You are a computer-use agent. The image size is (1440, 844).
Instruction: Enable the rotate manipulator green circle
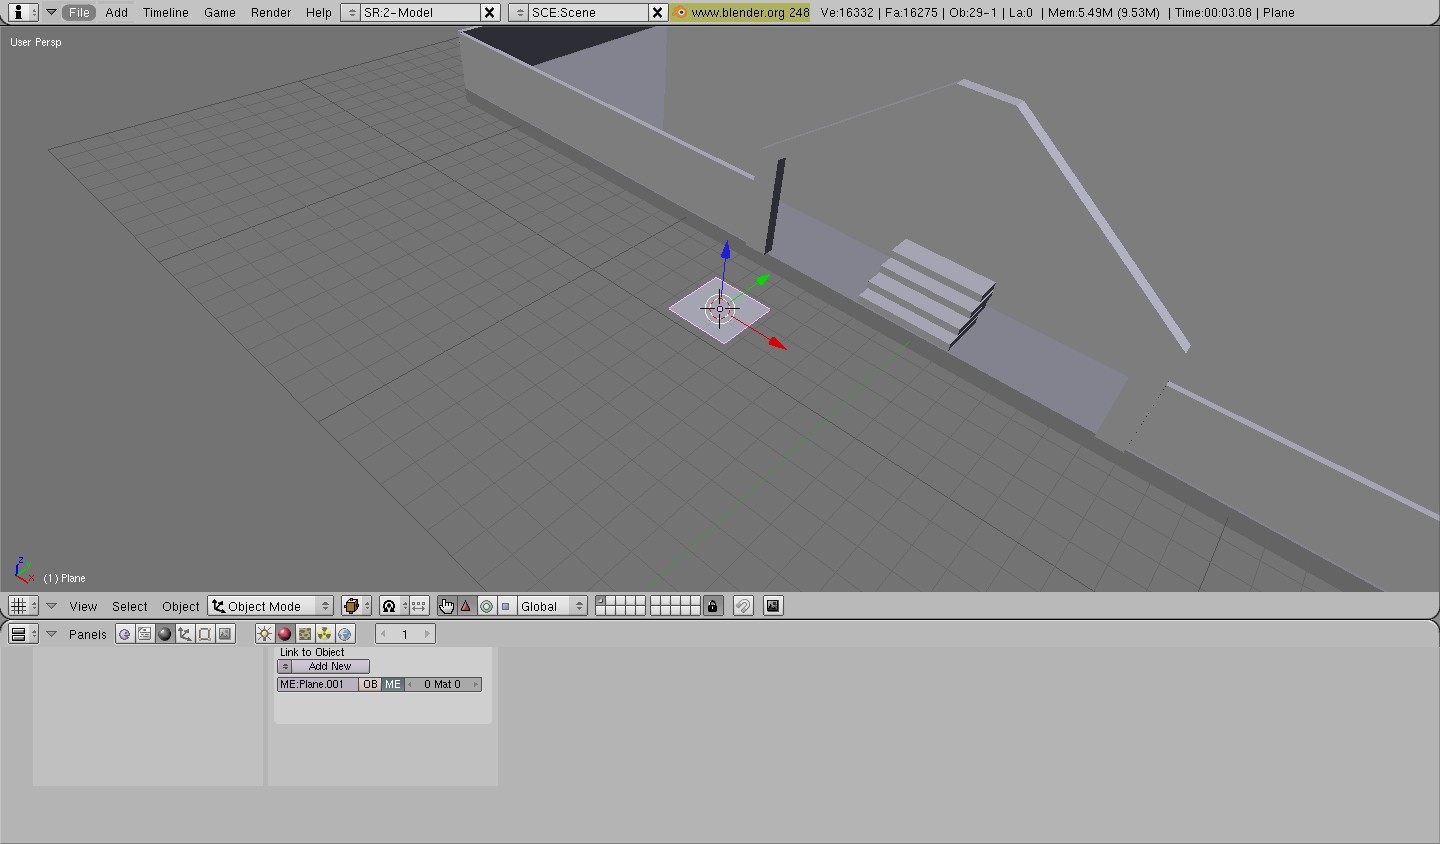(486, 606)
